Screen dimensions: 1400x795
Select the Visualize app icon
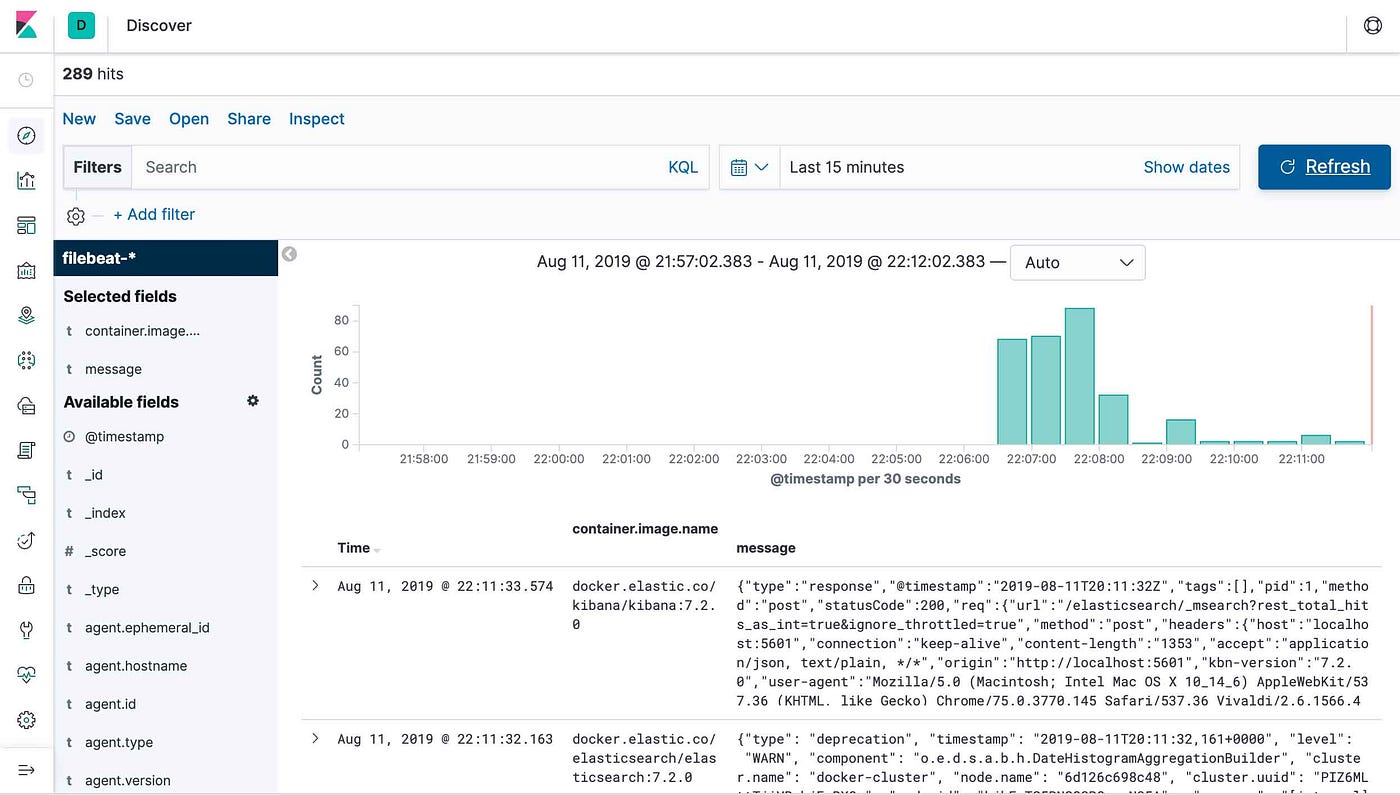(26, 181)
